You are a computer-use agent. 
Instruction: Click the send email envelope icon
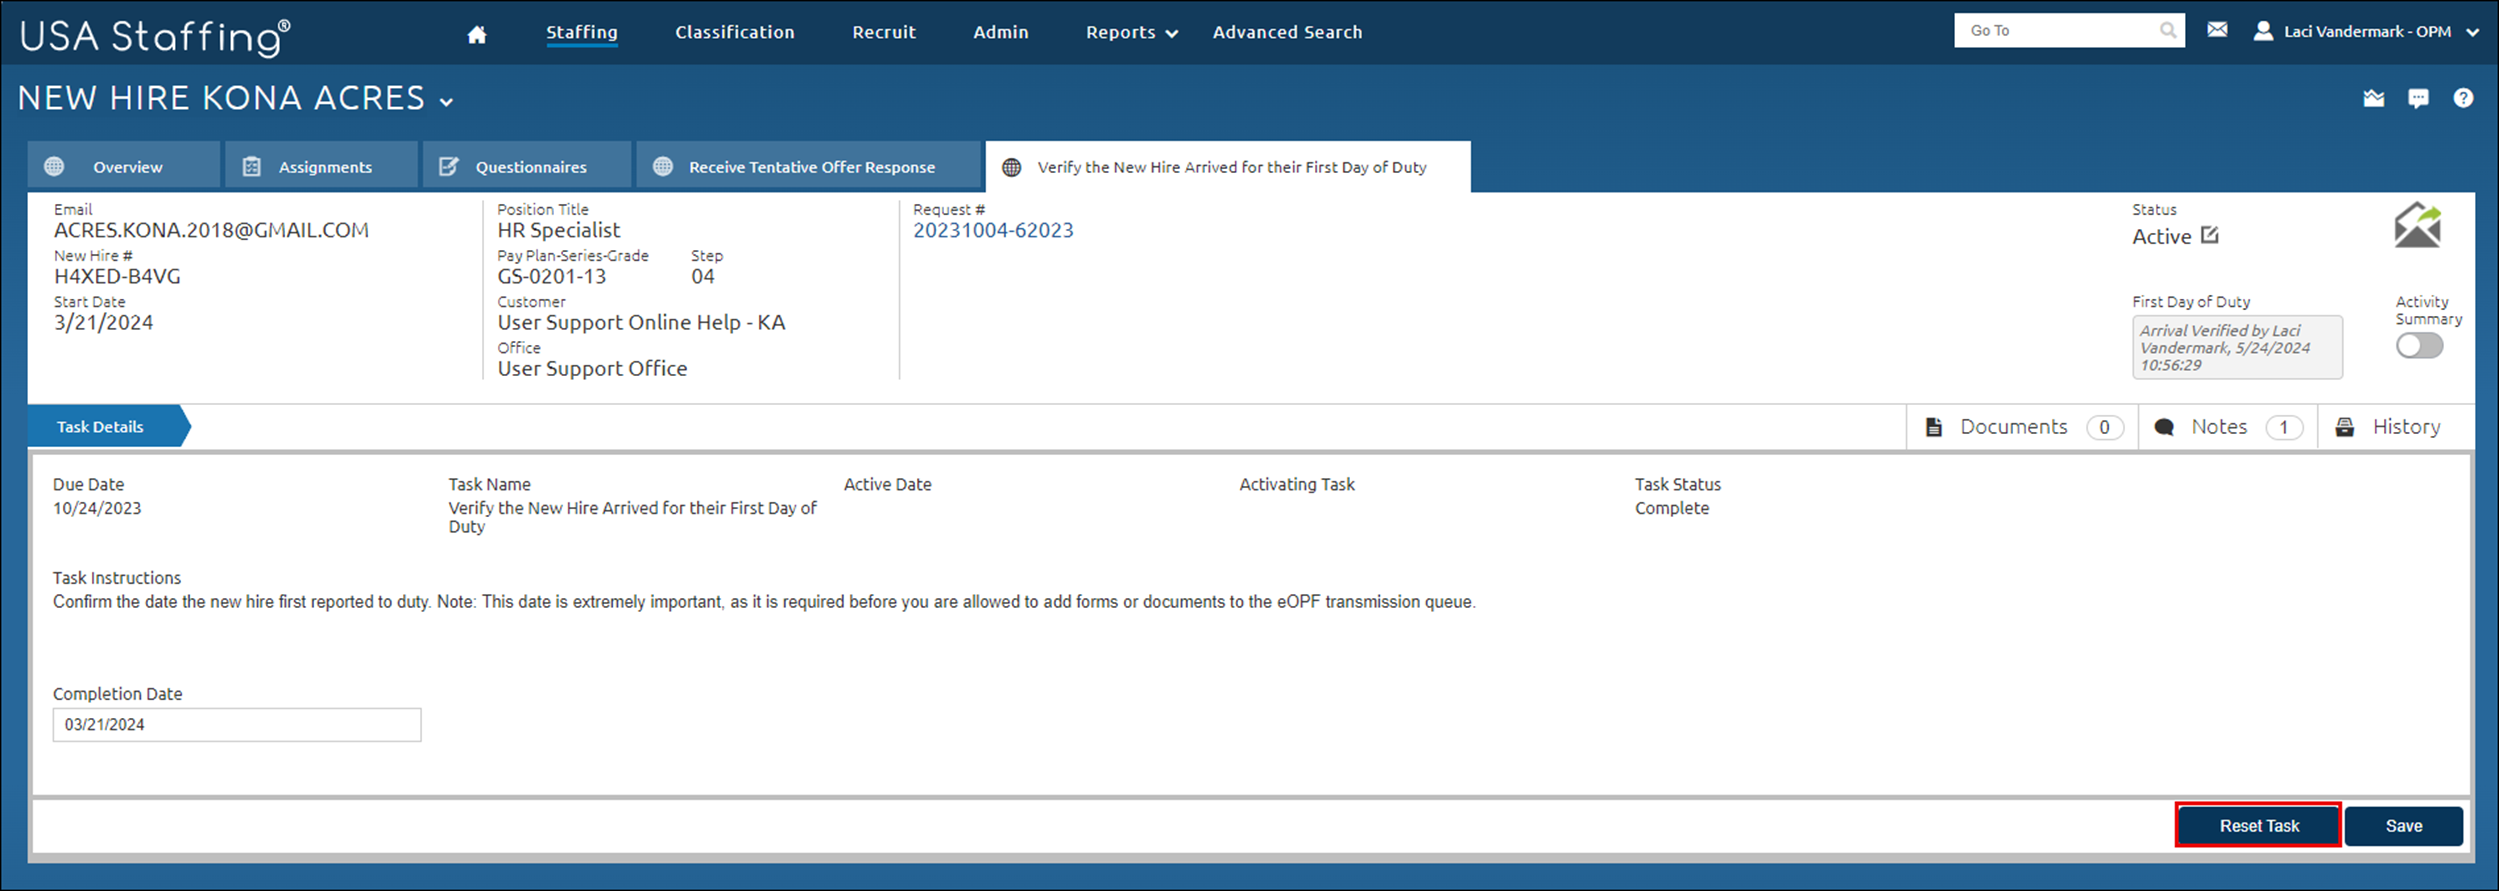point(2418,225)
